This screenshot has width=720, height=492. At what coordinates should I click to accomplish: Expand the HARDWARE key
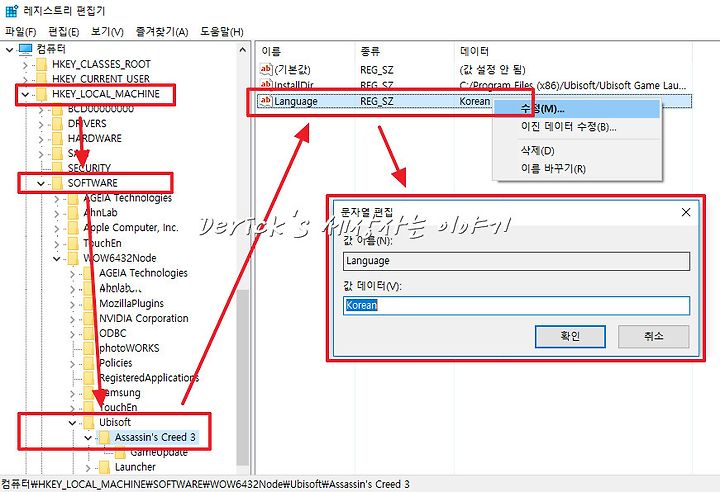pos(41,139)
